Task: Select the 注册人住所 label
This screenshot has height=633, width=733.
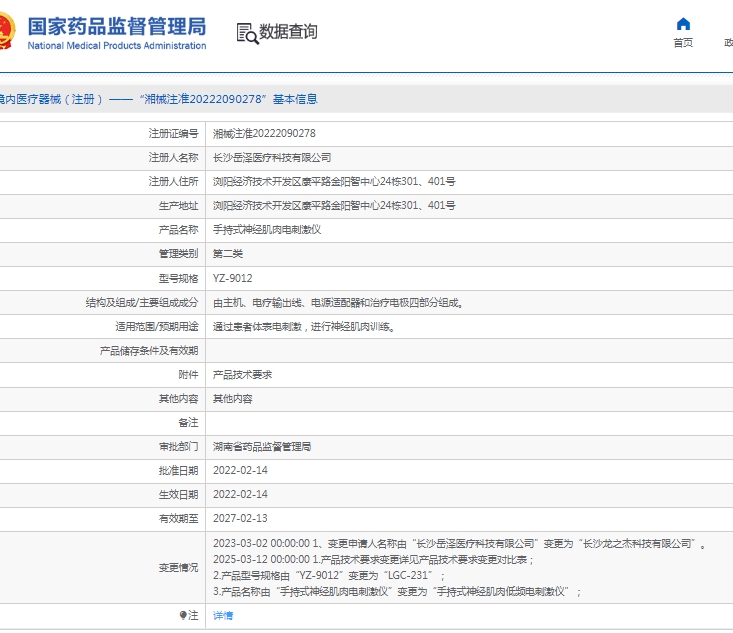Action: [x=173, y=181]
